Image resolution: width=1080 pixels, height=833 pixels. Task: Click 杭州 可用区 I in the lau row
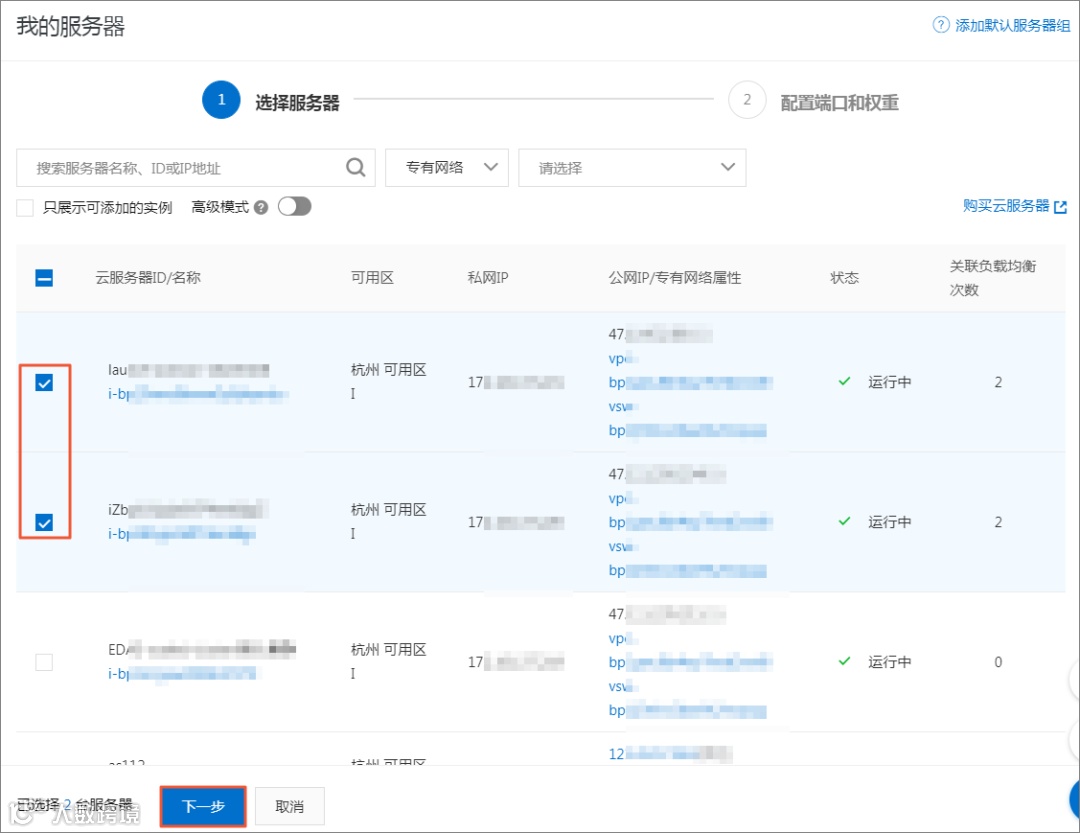click(x=388, y=382)
